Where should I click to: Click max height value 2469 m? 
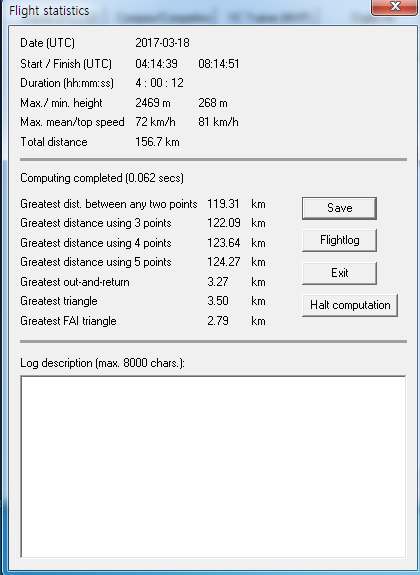[x=153, y=103]
